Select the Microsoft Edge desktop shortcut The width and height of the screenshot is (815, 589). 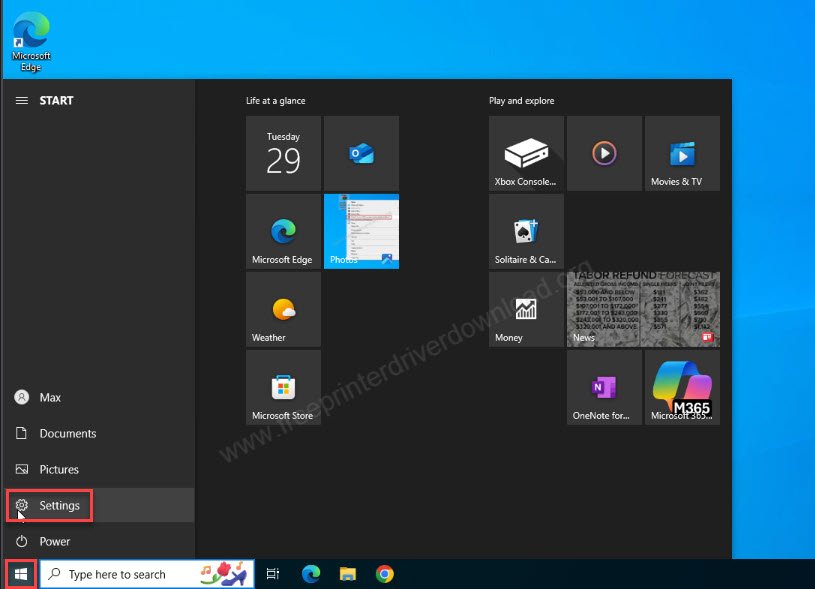pyautogui.click(x=31, y=42)
